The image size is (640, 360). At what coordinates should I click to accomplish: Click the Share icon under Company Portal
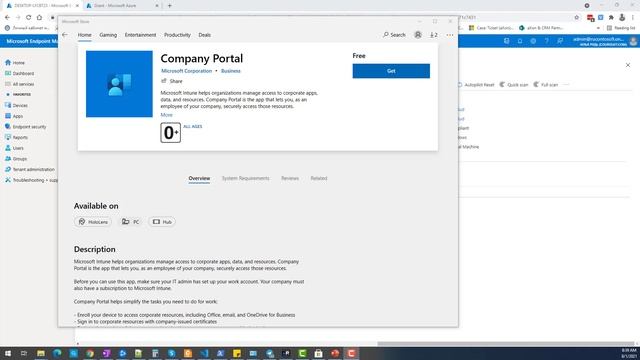pyautogui.click(x=164, y=81)
